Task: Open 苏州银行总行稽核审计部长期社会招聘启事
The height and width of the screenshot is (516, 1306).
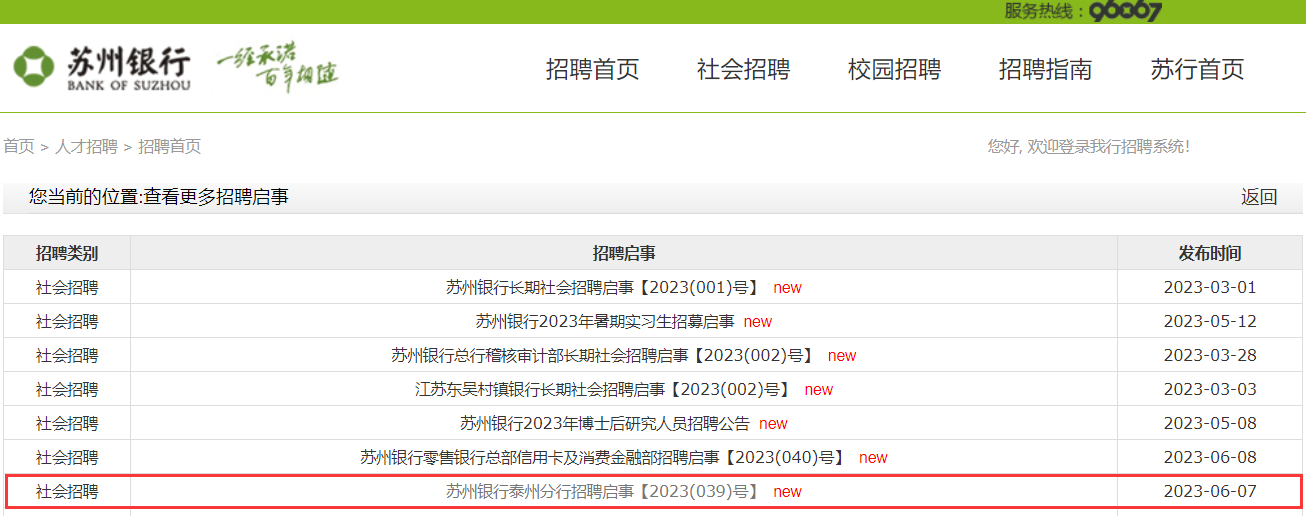Action: tap(603, 356)
